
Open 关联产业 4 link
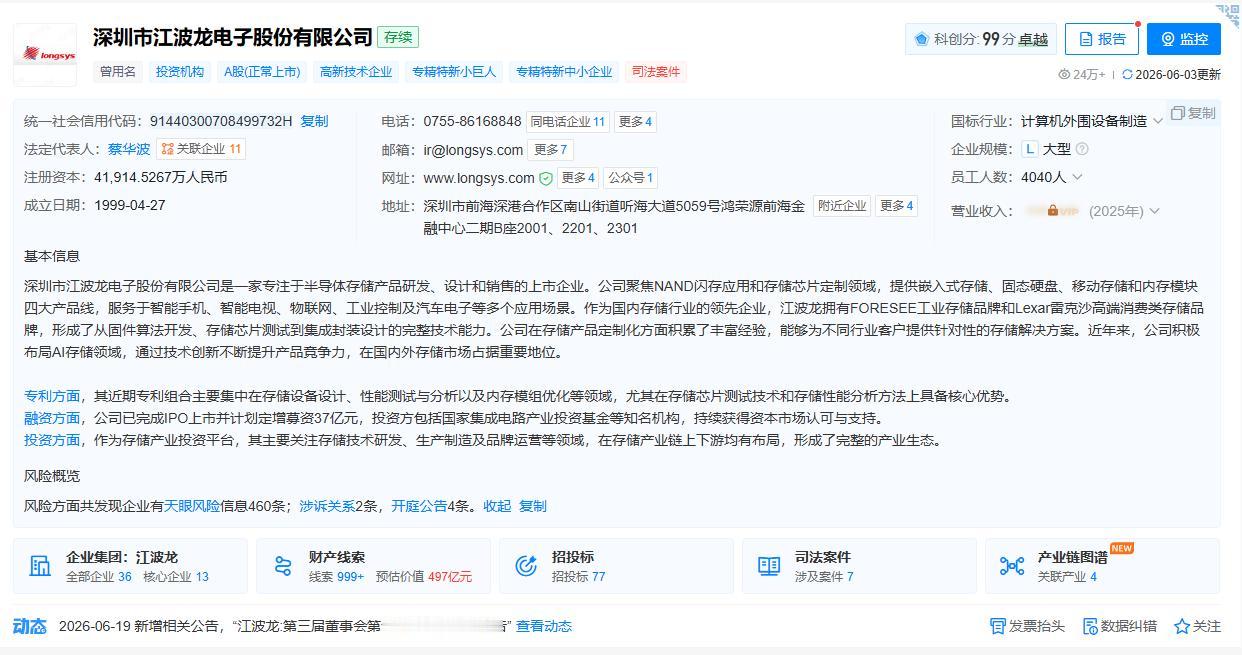(x=1067, y=577)
